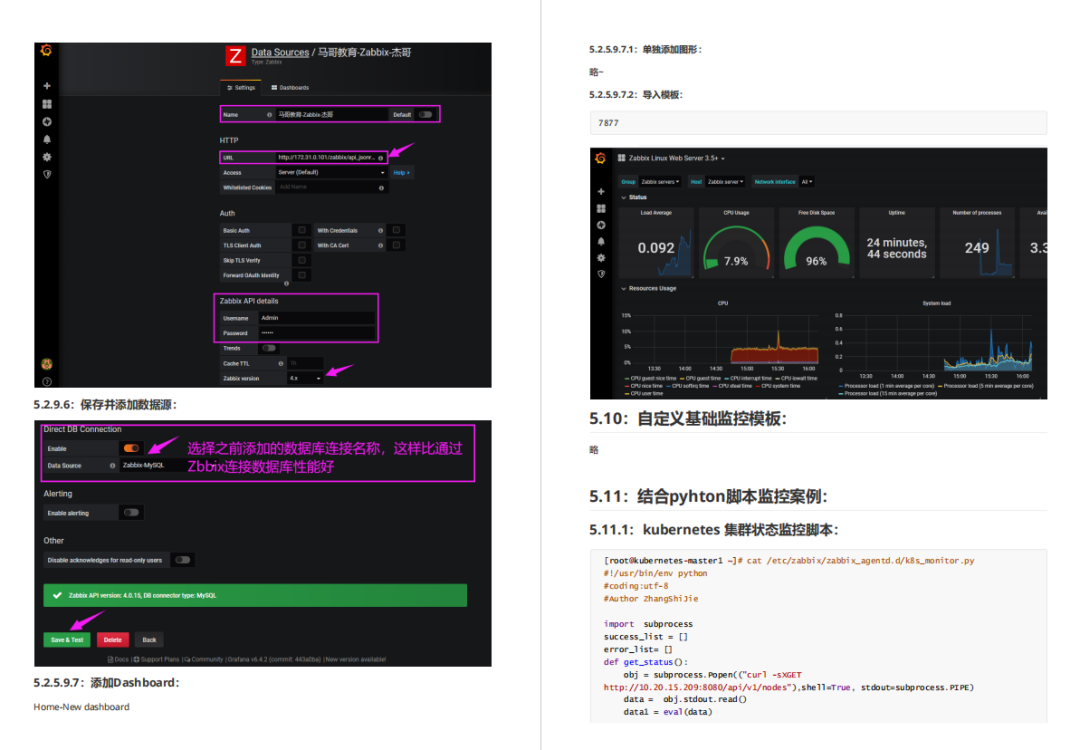Click the Save & Test button
1080x750 pixels.
click(66, 639)
